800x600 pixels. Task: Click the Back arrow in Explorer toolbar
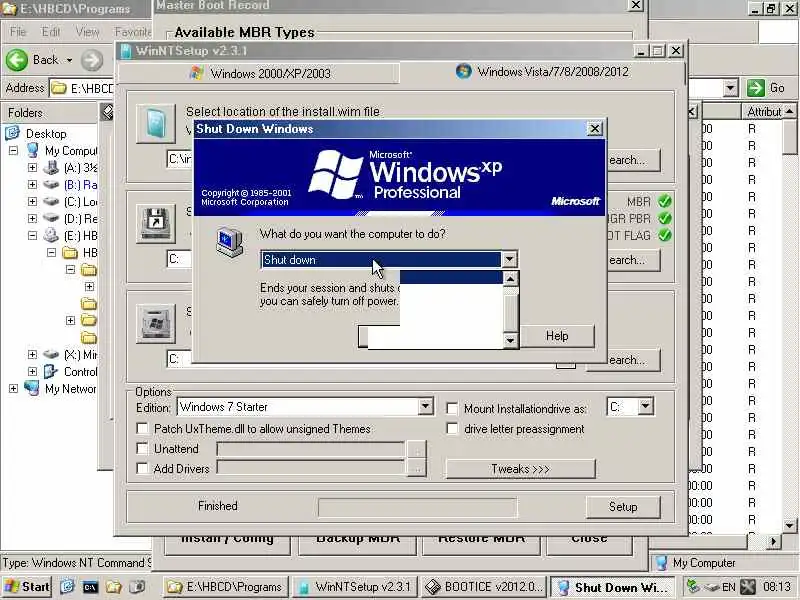[17, 60]
